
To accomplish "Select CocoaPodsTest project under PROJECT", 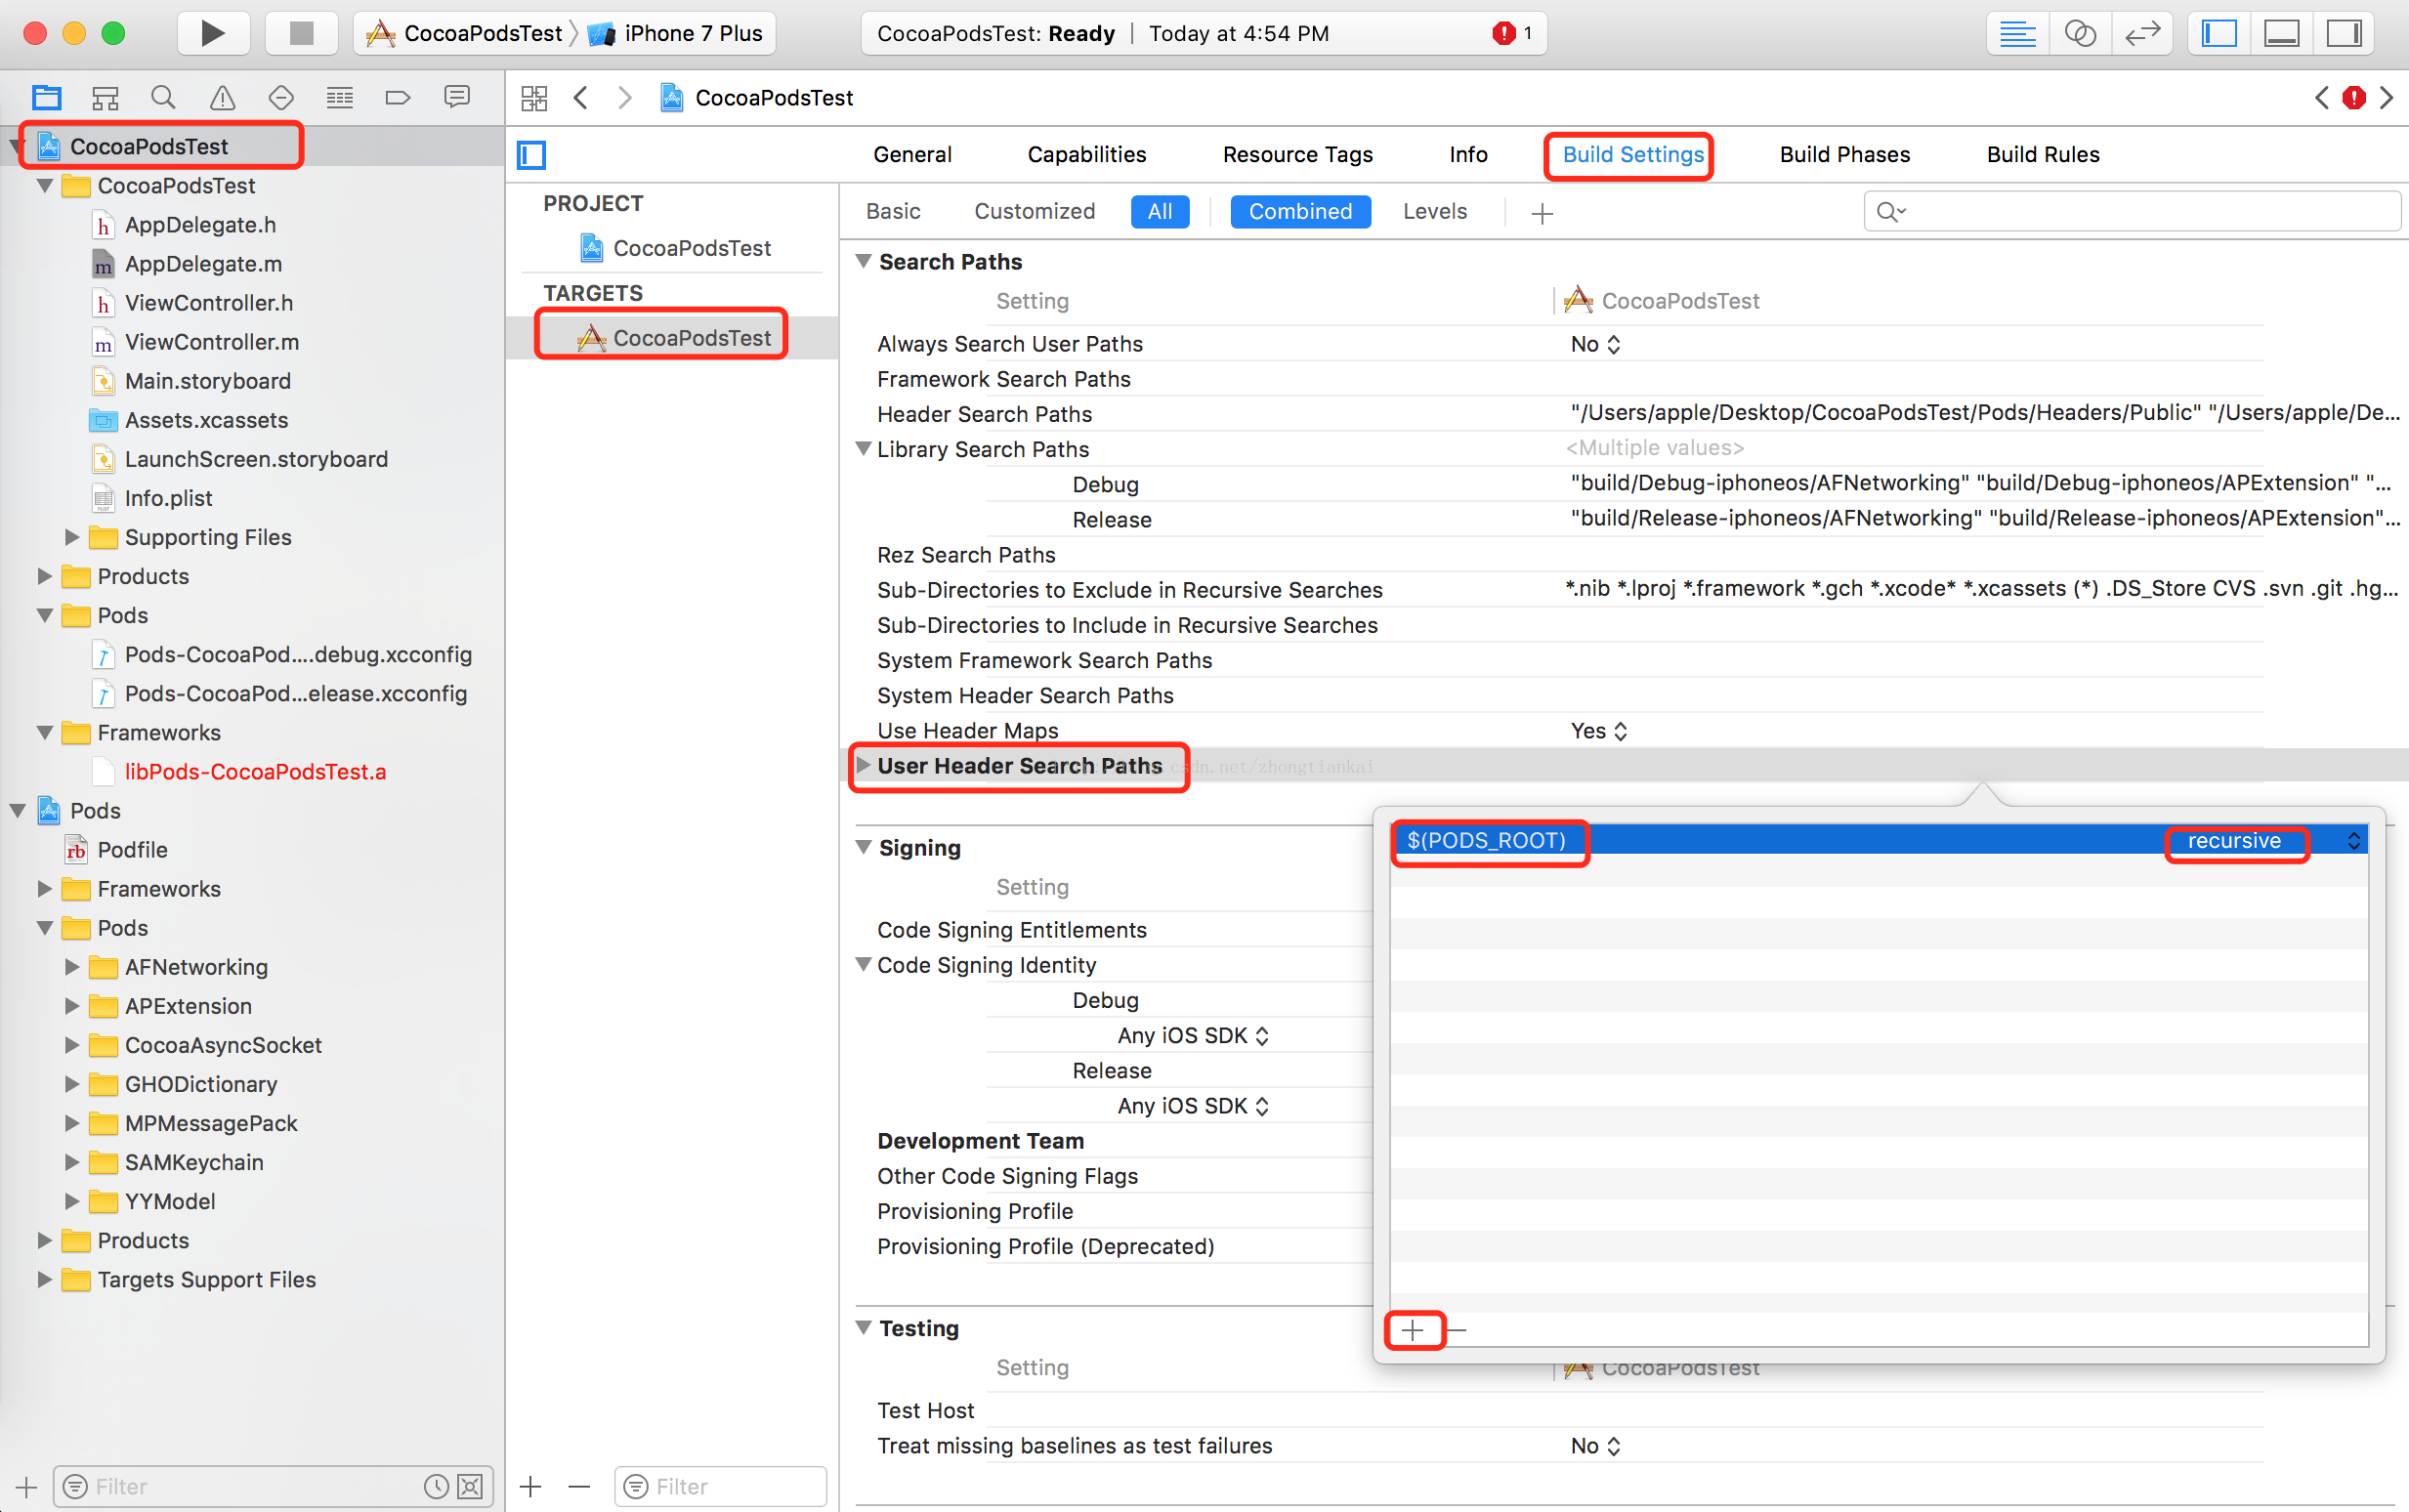I will tap(676, 248).
